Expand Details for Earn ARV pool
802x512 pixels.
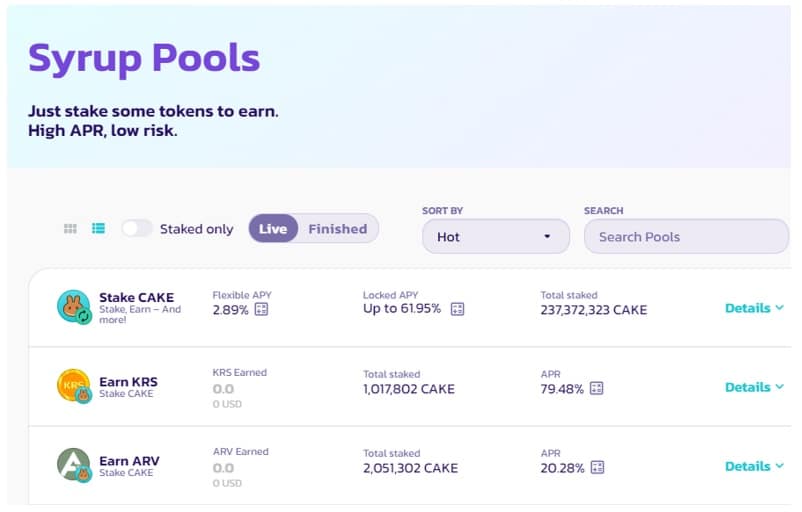pos(754,466)
